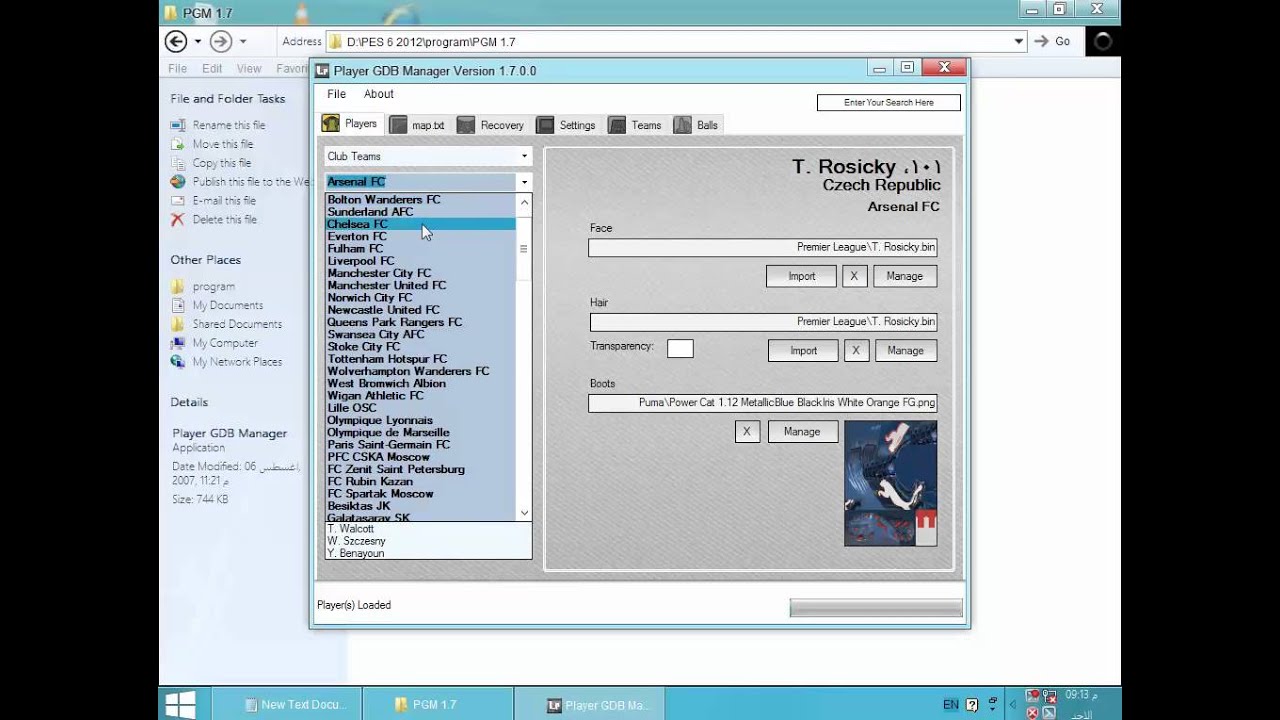This screenshot has height=720, width=1280.
Task: Click the explorer Back arrow button
Action: pyautogui.click(x=176, y=41)
